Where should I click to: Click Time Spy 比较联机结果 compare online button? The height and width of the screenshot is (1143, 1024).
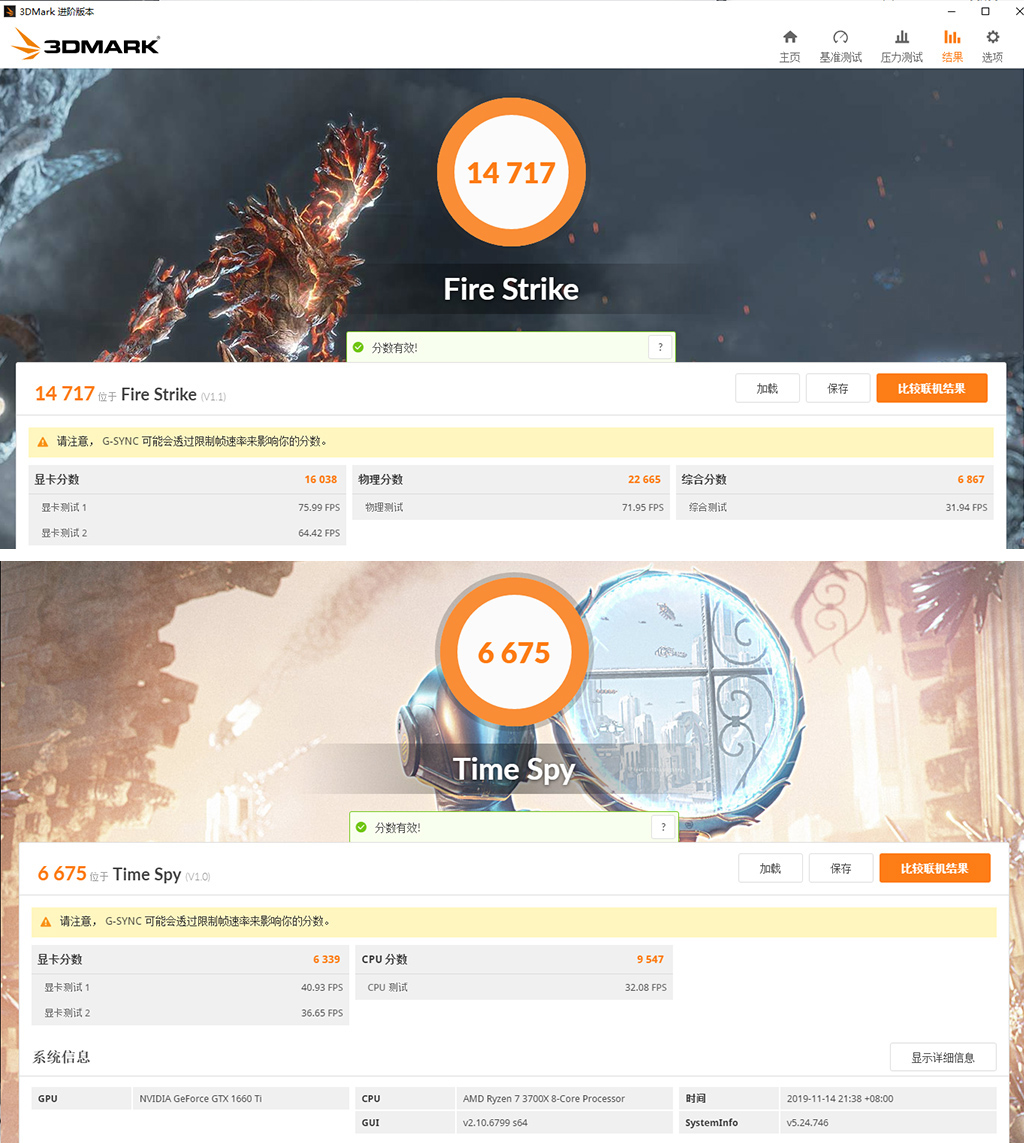click(x=934, y=868)
